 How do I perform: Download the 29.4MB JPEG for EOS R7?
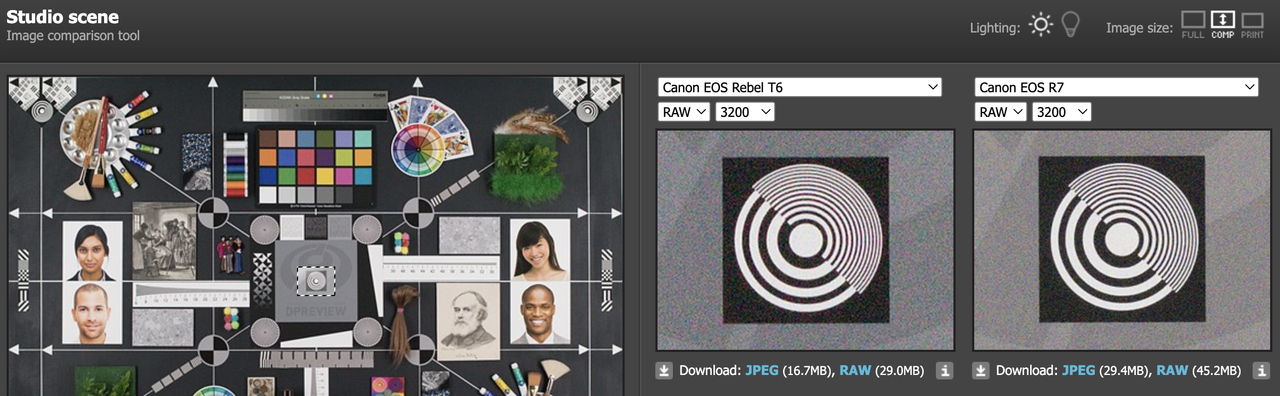1079,371
